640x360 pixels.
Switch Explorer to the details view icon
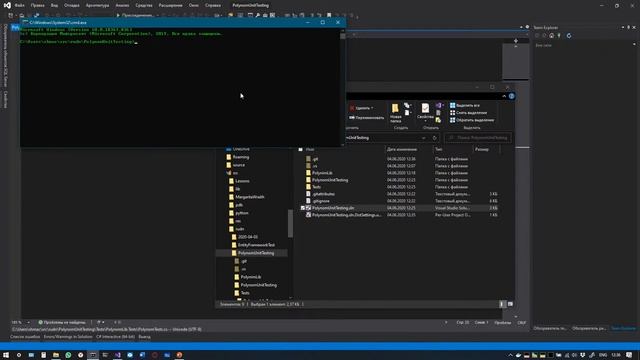pyautogui.click(x=502, y=304)
